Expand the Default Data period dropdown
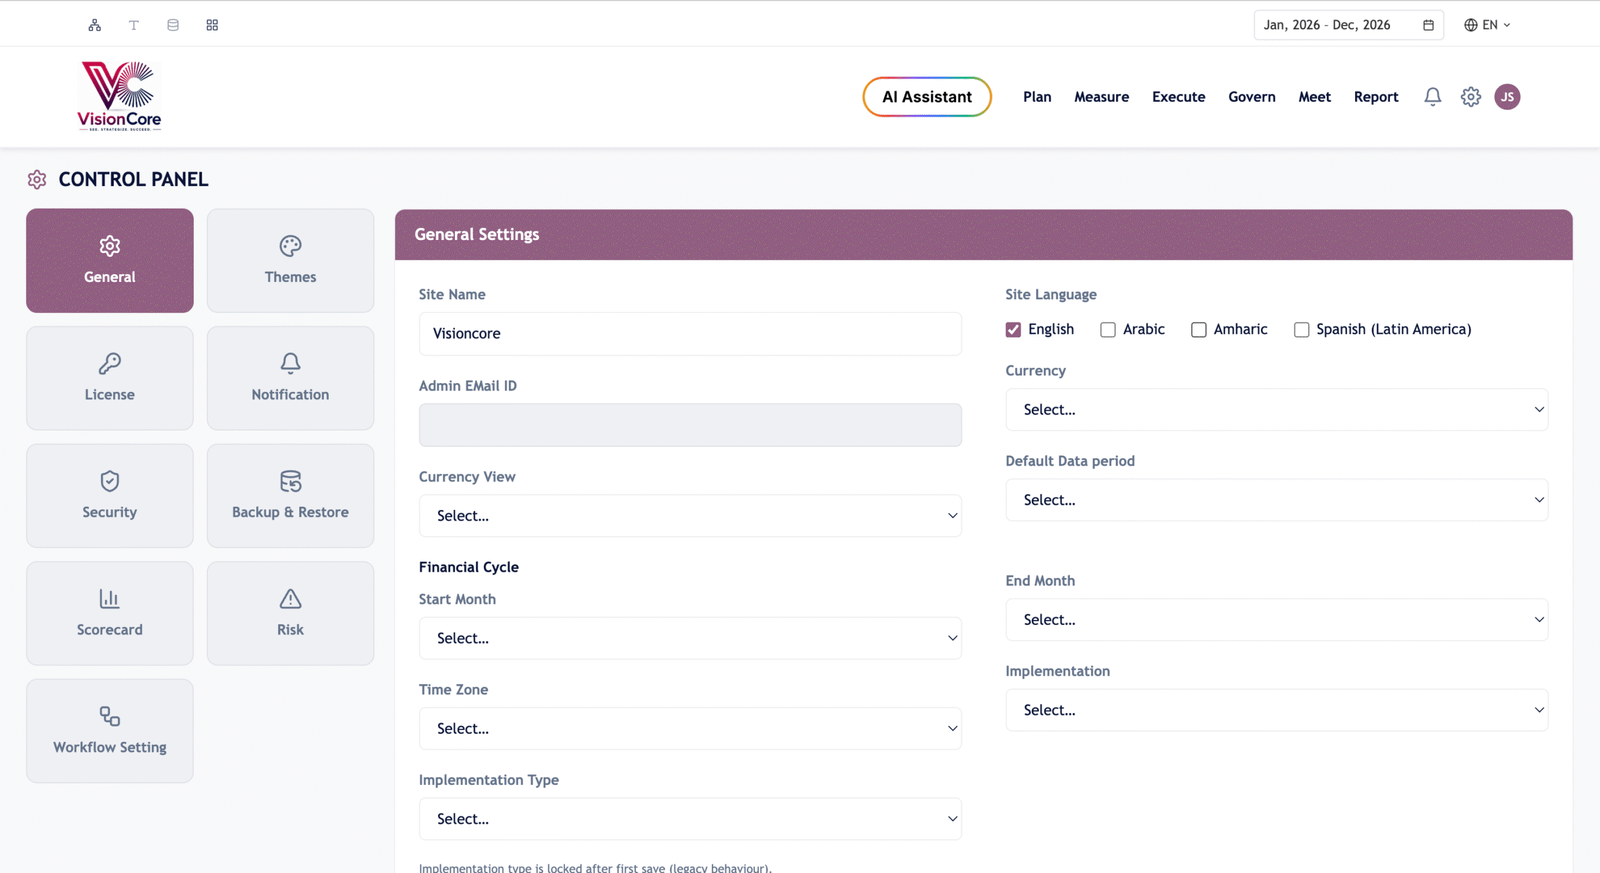The height and width of the screenshot is (873, 1600). tap(1277, 500)
